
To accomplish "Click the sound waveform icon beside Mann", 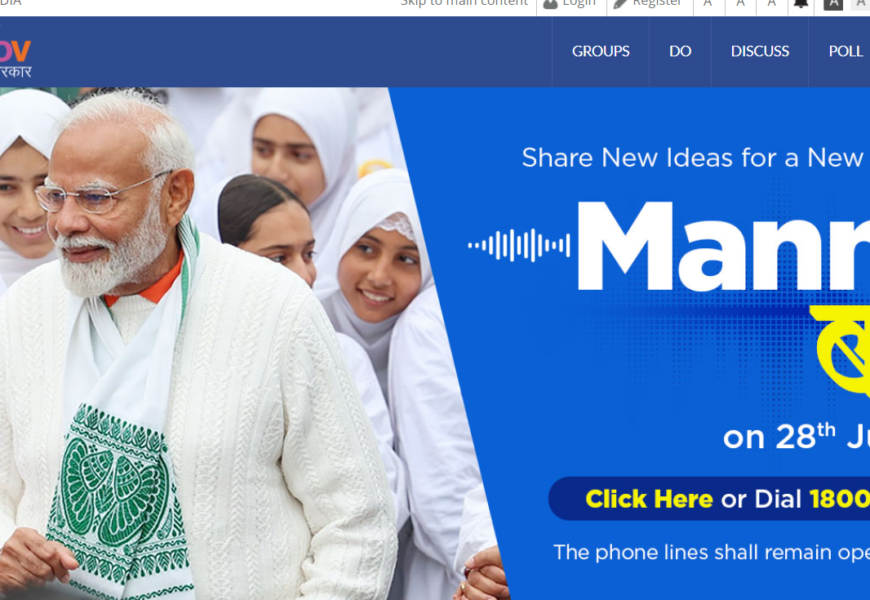I will (519, 245).
